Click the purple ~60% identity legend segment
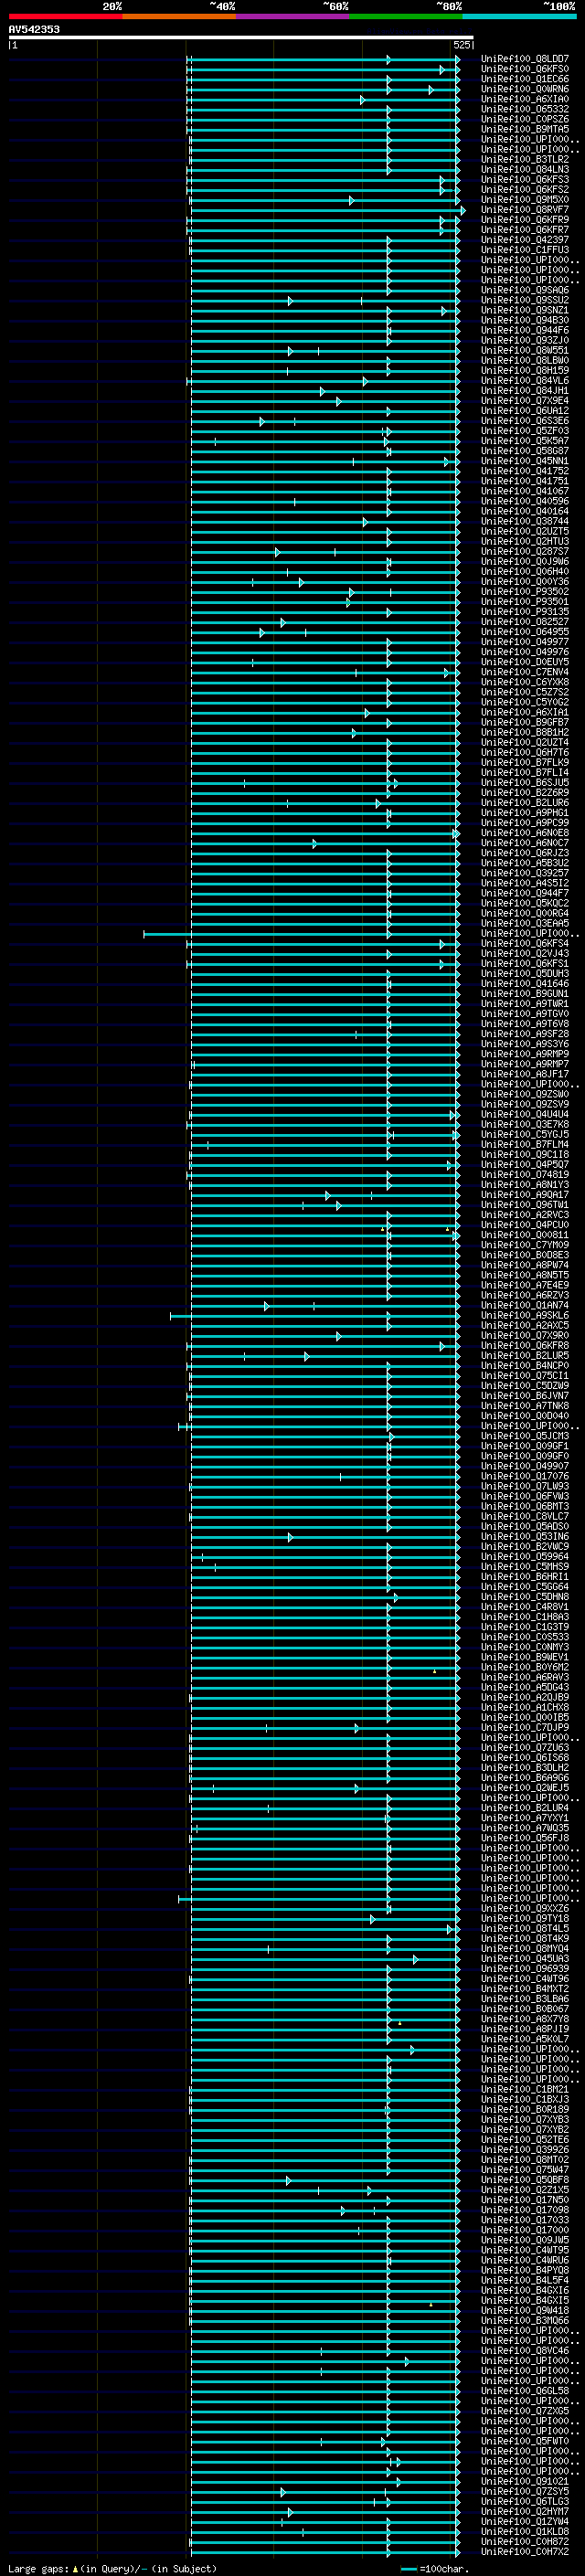The width and height of the screenshot is (585, 2576). [x=293, y=16]
